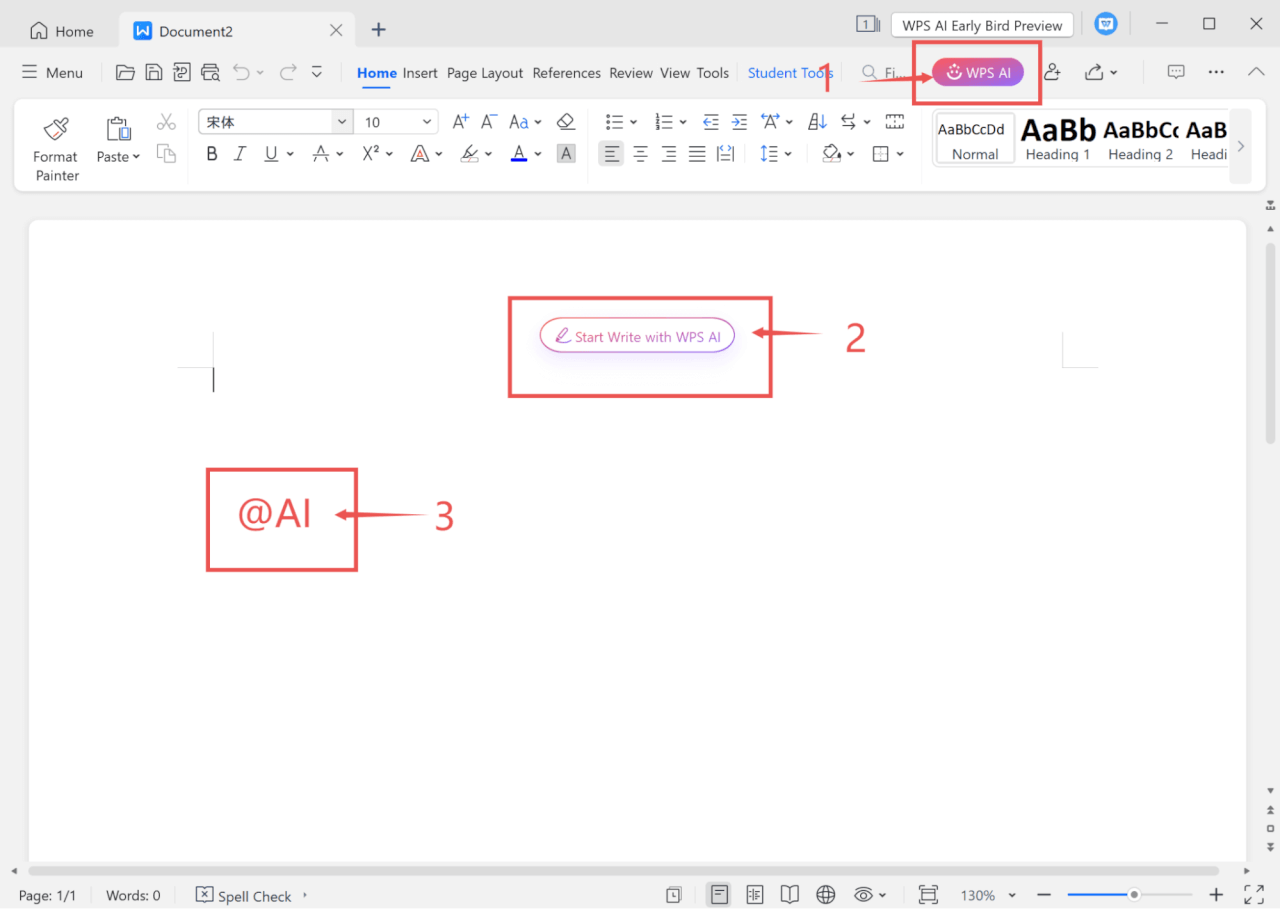This screenshot has height=909, width=1280.
Task: Save the document with the Save icon
Action: [x=153, y=72]
